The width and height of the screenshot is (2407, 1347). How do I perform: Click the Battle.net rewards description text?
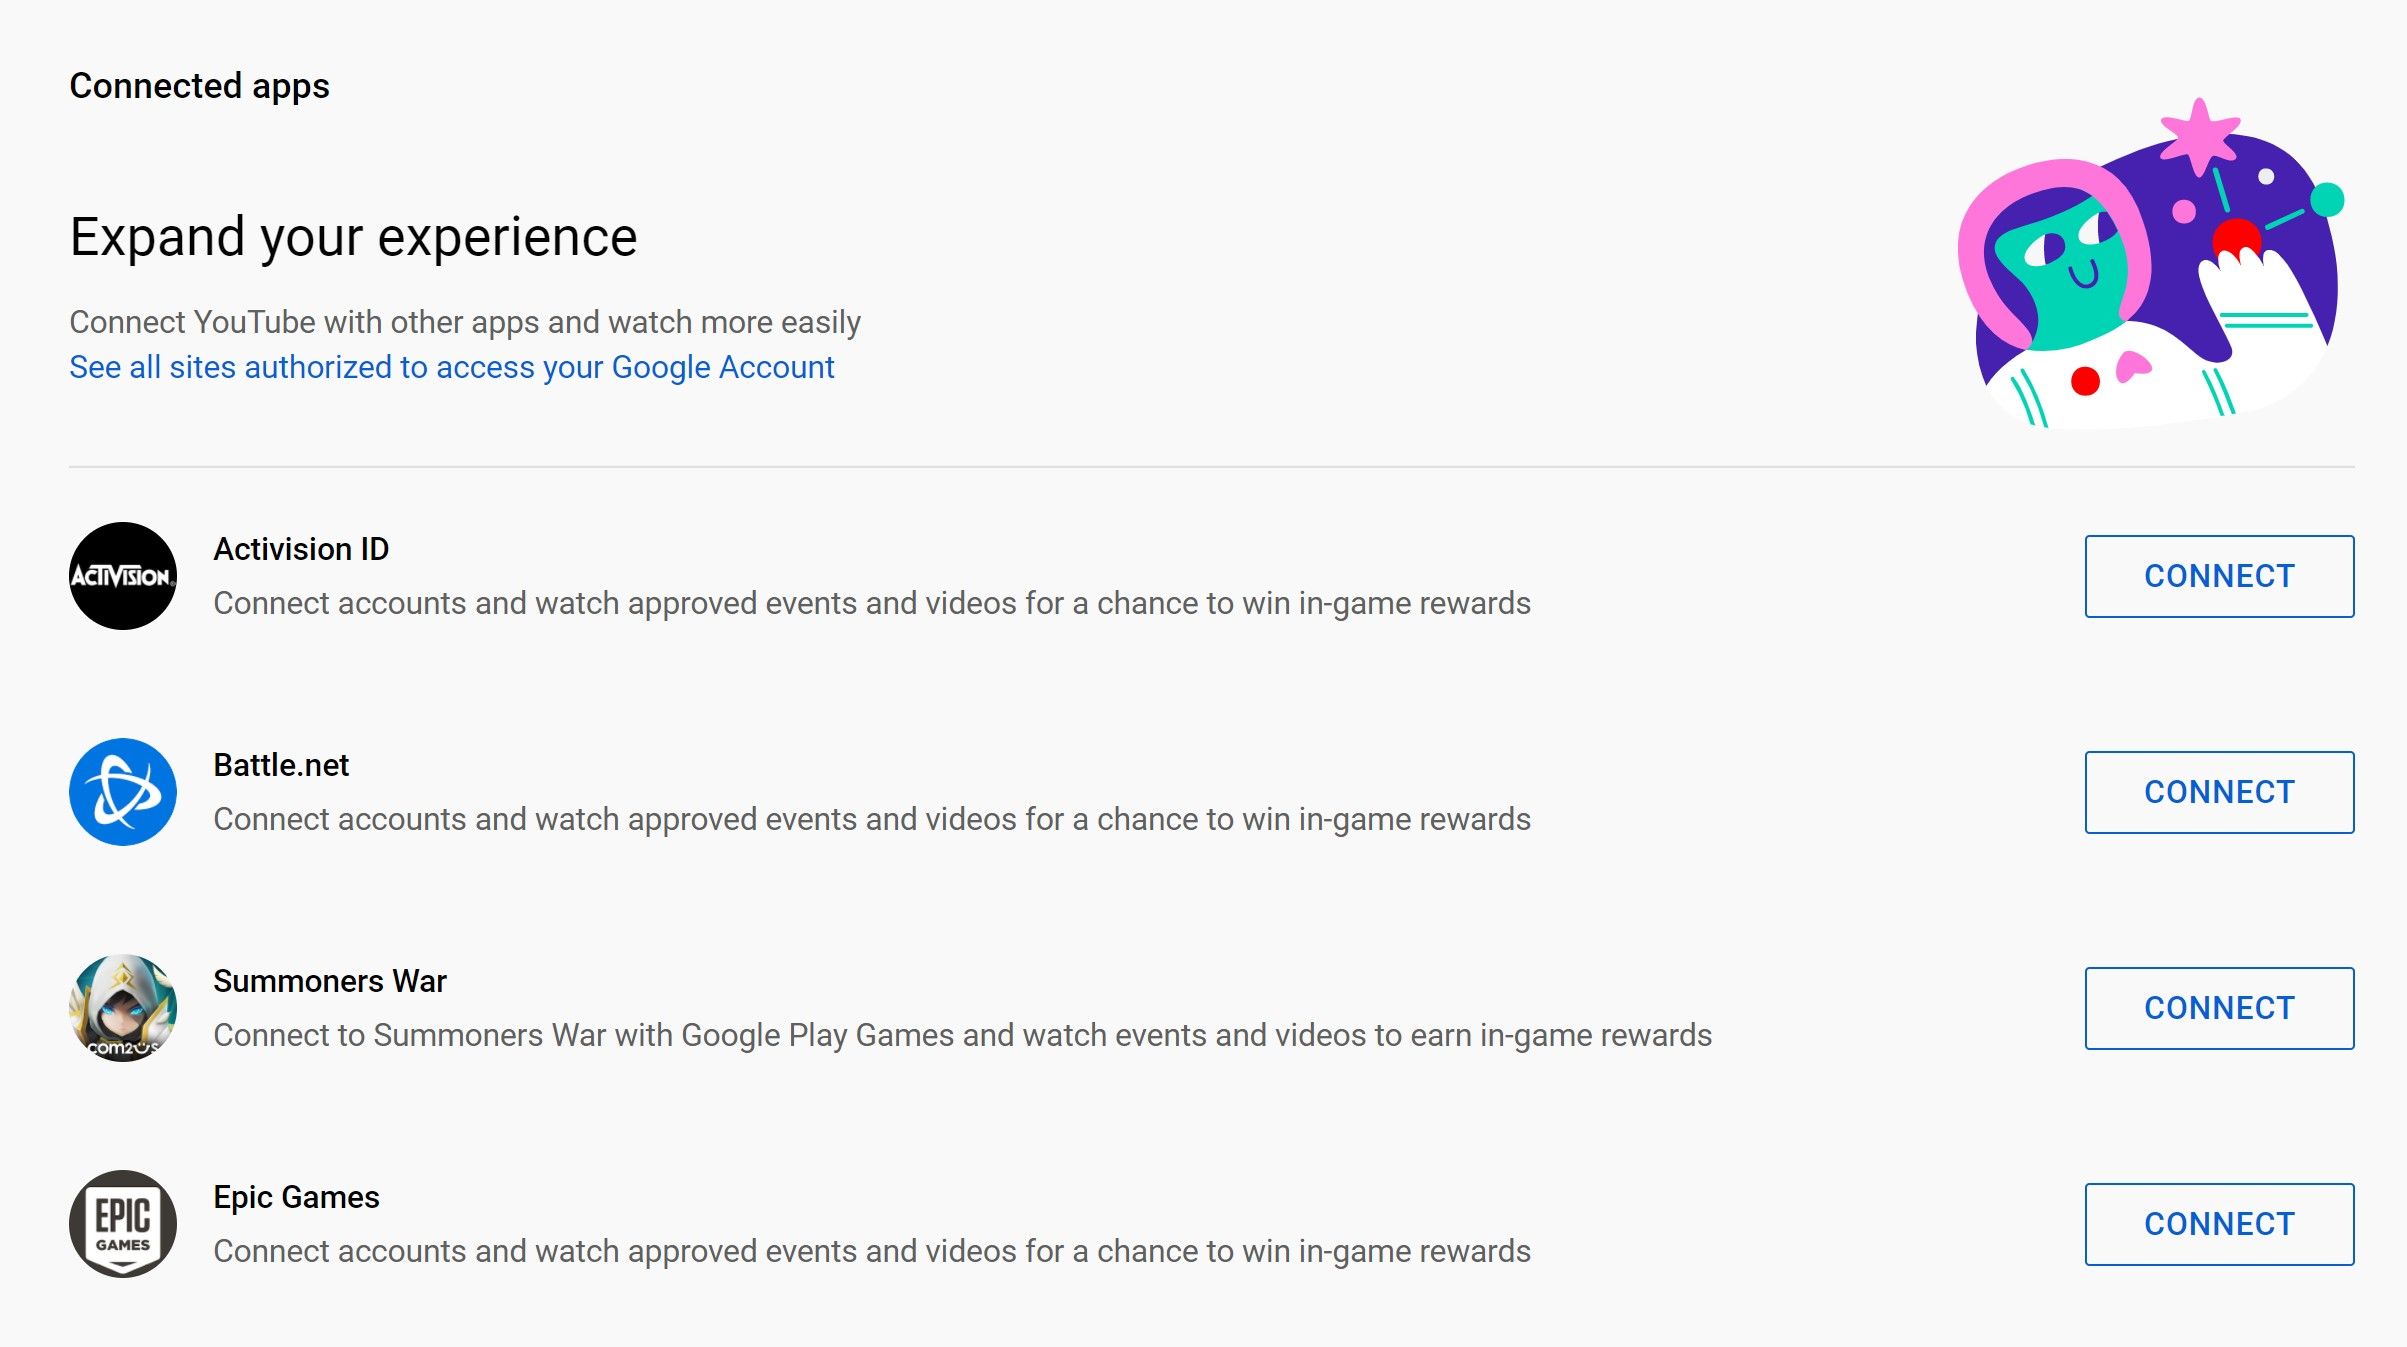tap(872, 819)
